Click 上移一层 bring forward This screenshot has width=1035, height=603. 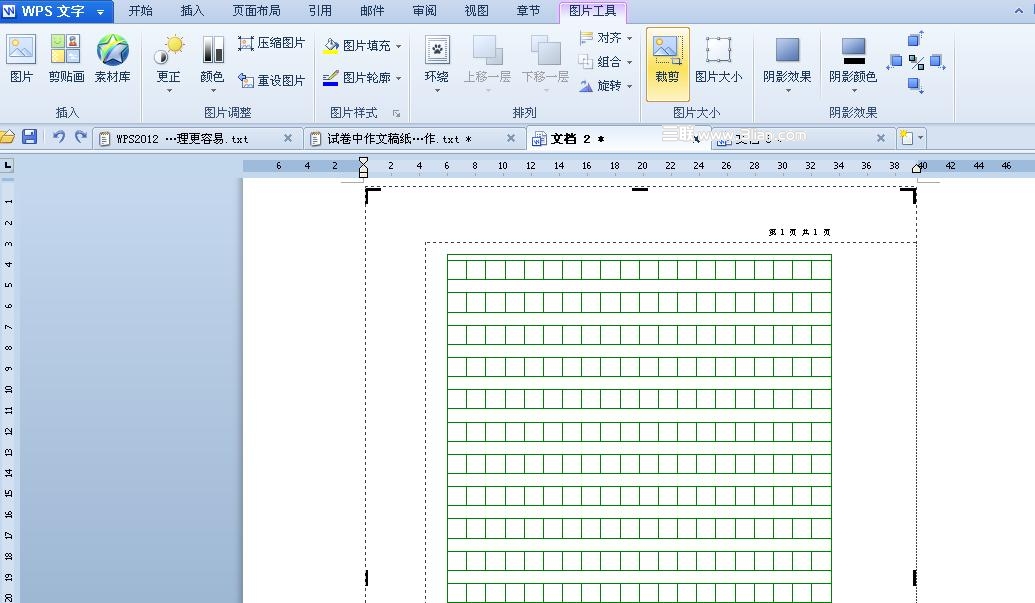tap(487, 63)
